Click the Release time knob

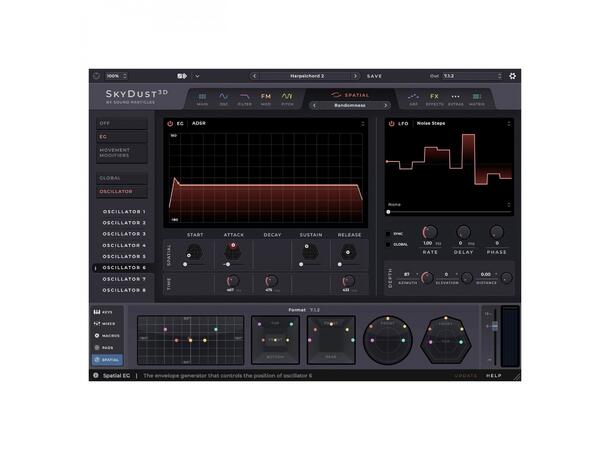pyautogui.click(x=348, y=280)
